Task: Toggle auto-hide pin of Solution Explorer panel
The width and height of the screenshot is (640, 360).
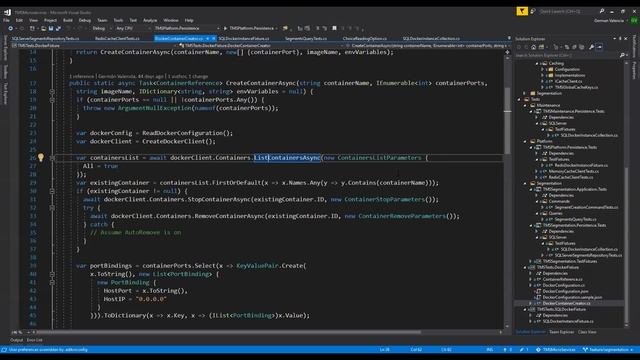Action: (x=620, y=38)
